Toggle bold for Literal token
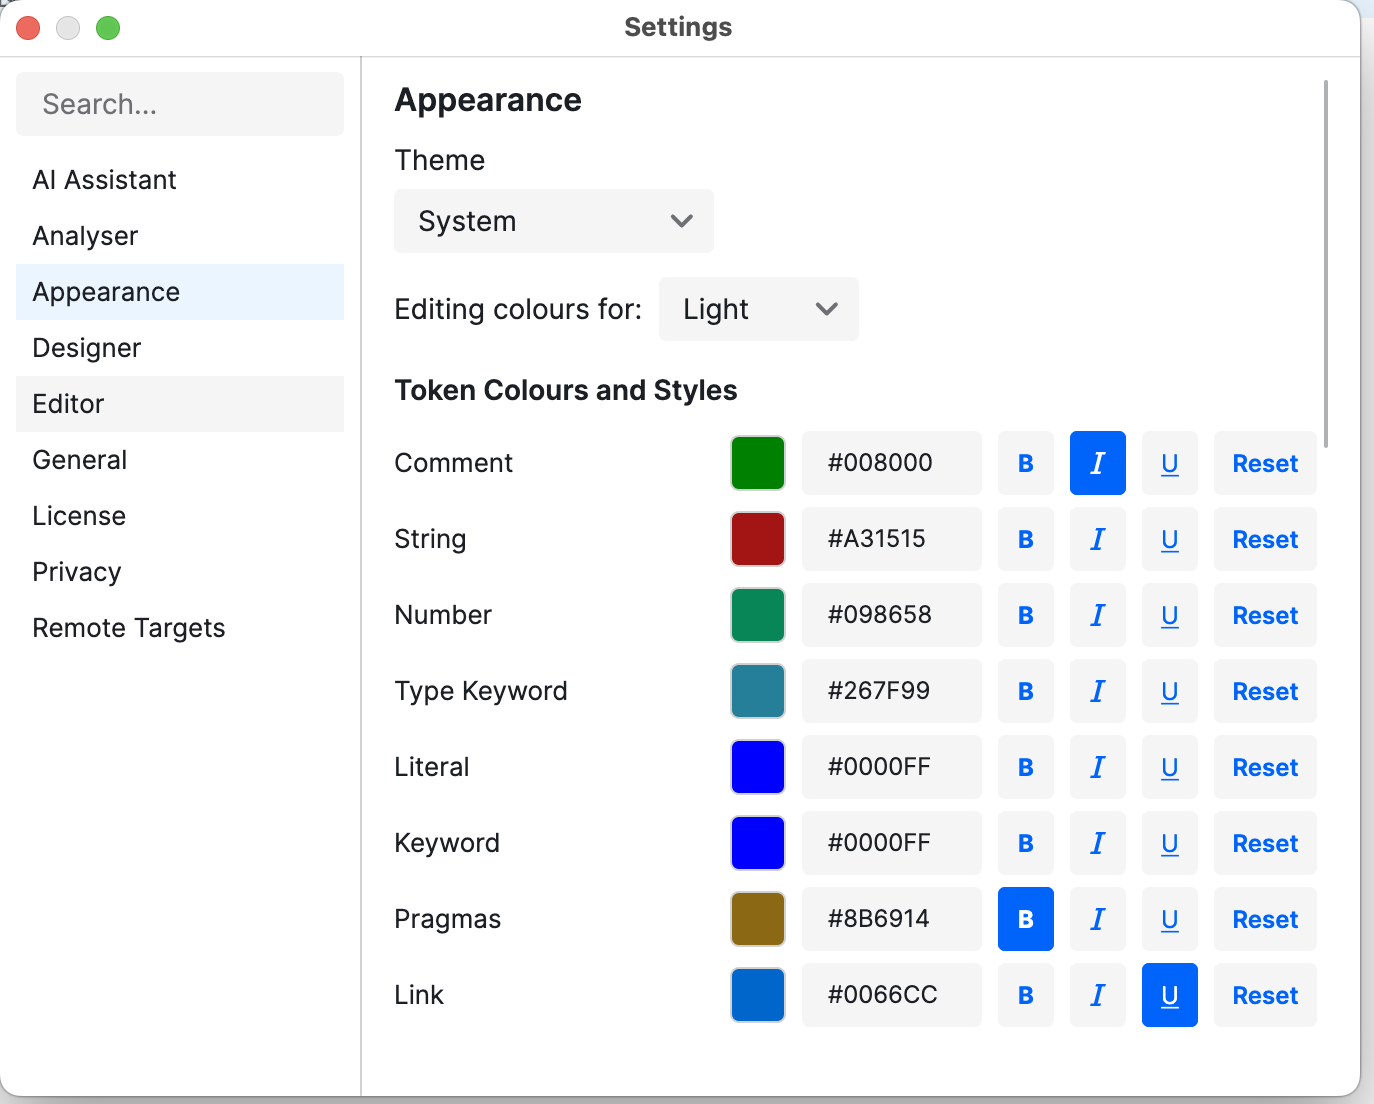Viewport: 1374px width, 1104px height. click(1025, 767)
